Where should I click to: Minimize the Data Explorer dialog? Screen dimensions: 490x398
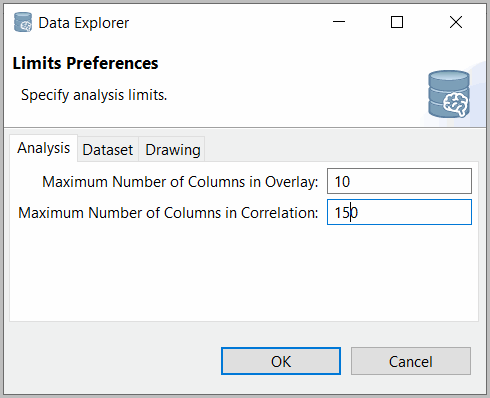point(339,22)
